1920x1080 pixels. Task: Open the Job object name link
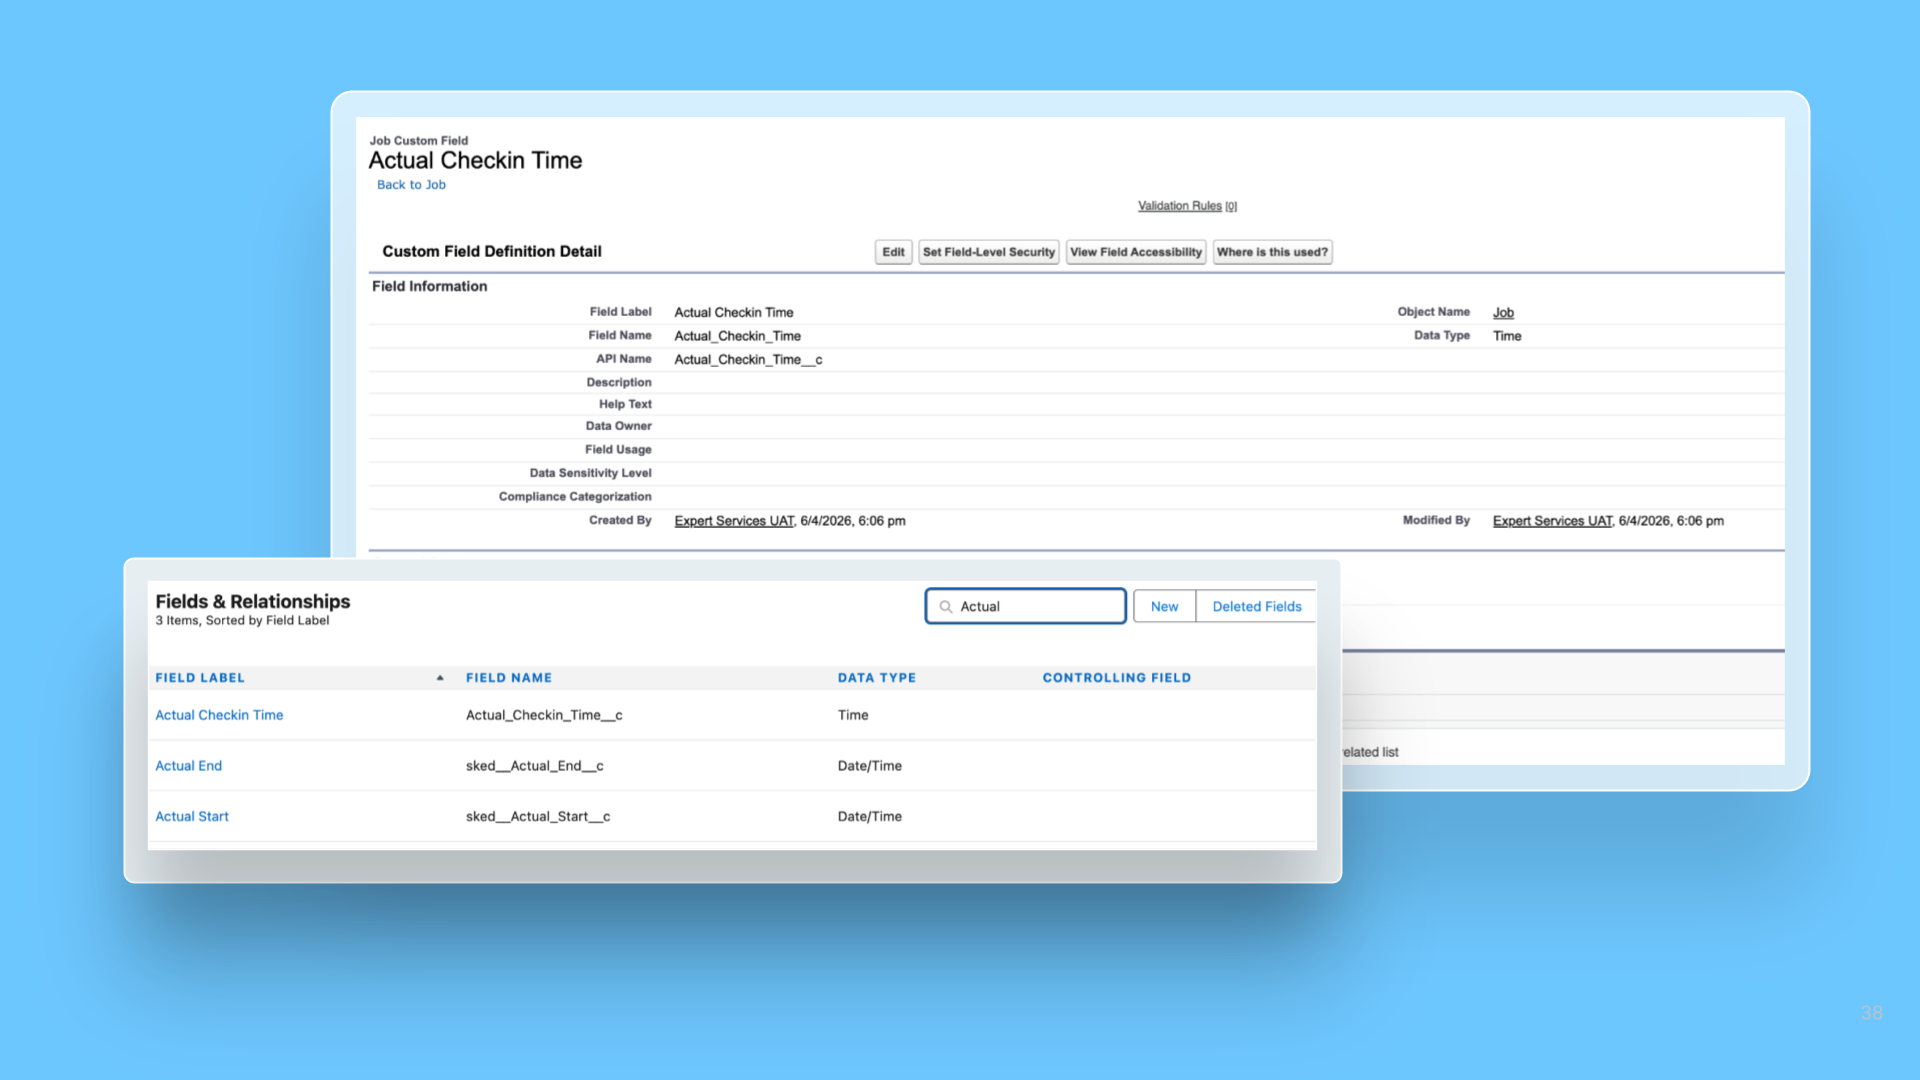(1503, 313)
